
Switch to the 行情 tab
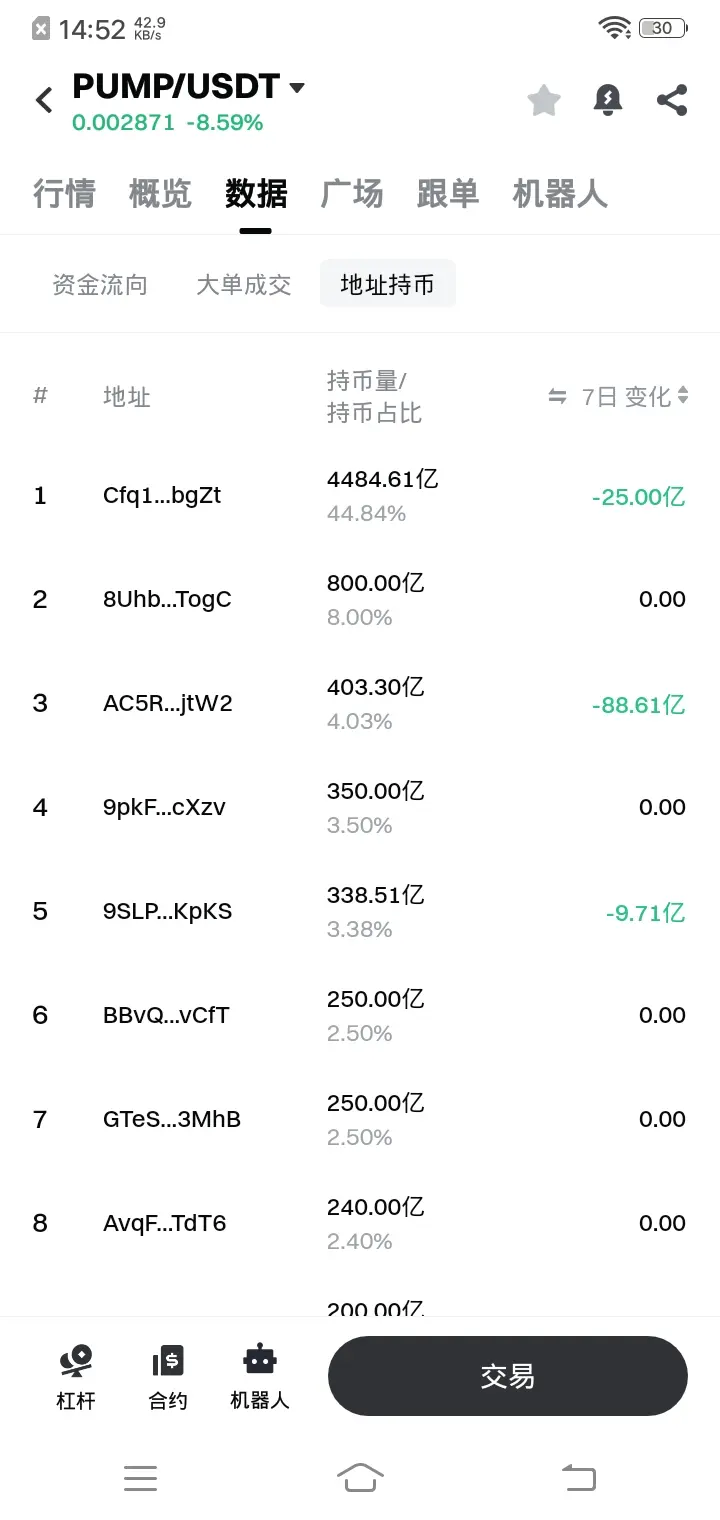point(64,193)
